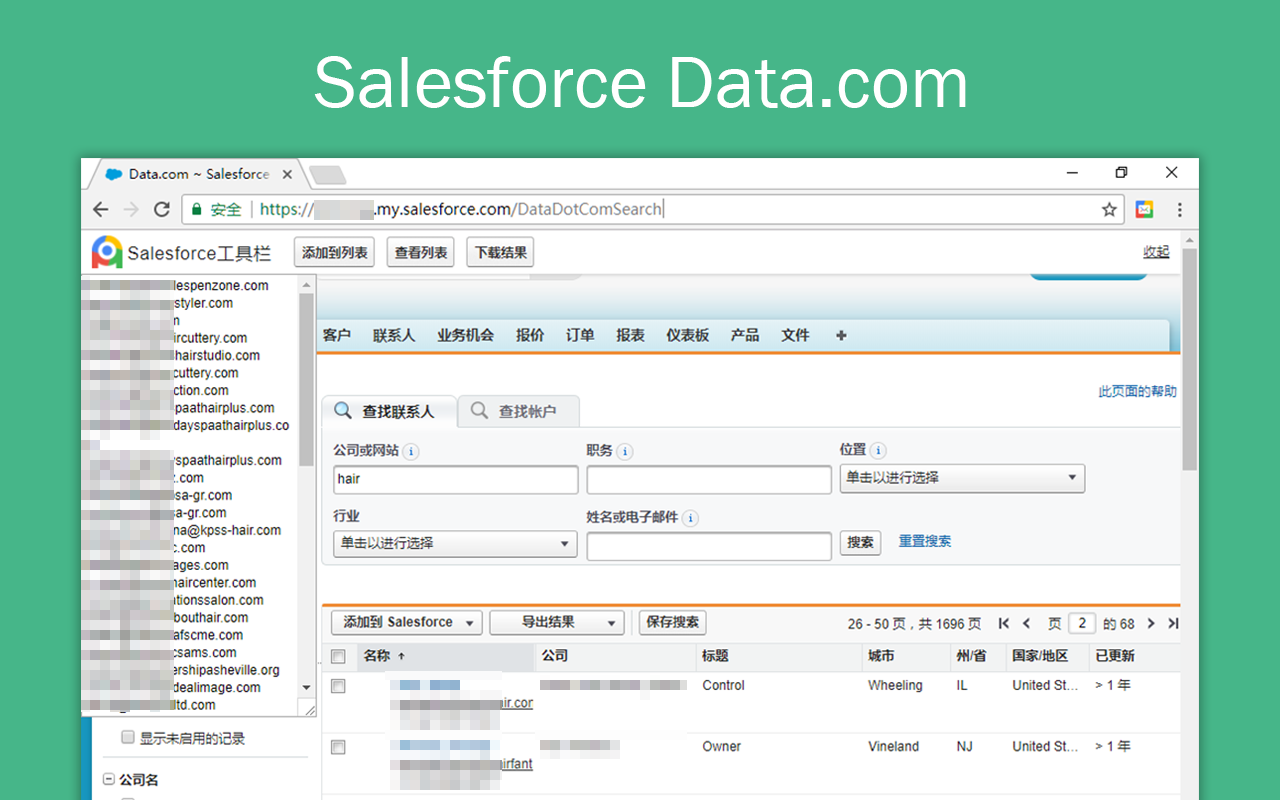Open the 联系人 navigation tab
The height and width of the screenshot is (800, 1280).
pos(394,336)
